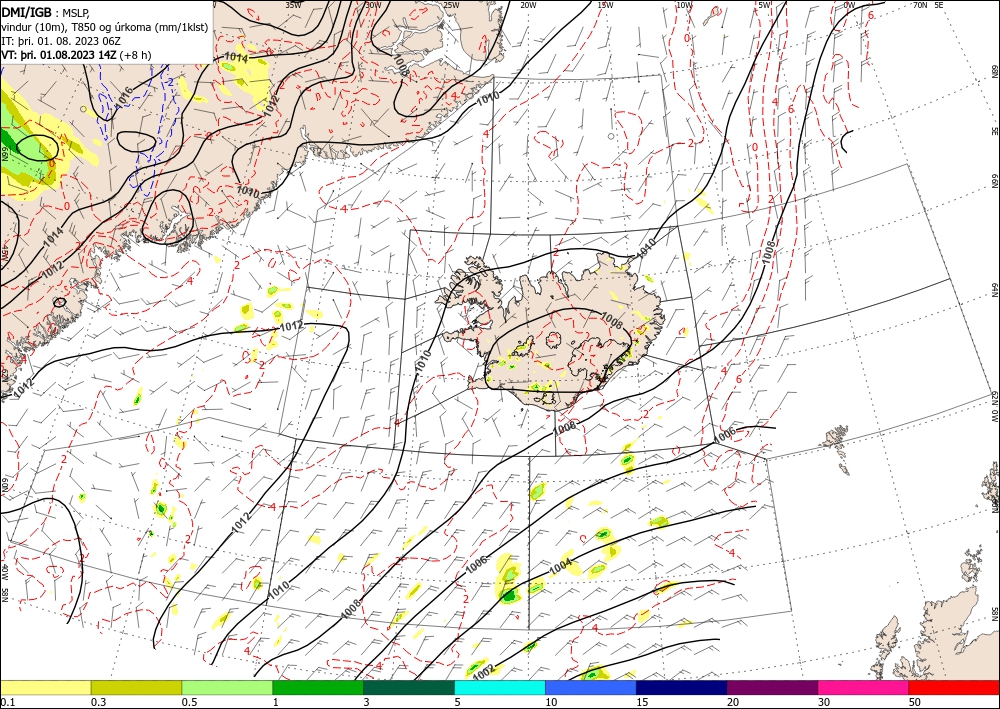
Task: Click the 1016 isobar label
Action: point(122,96)
